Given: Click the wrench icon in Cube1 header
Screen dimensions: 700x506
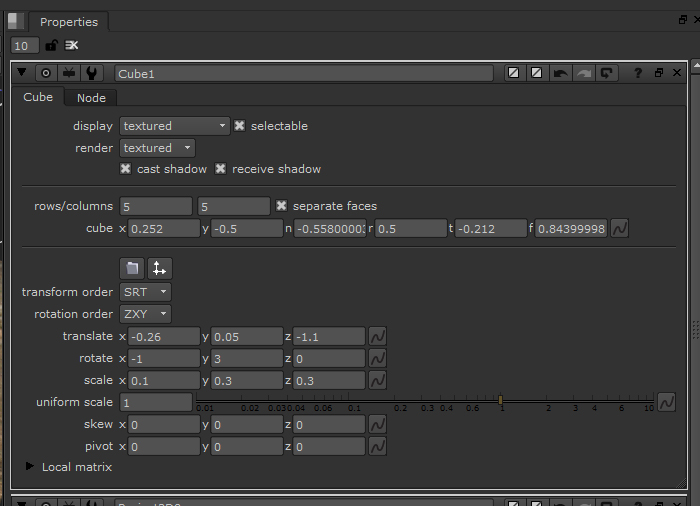Looking at the screenshot, I should [92, 73].
